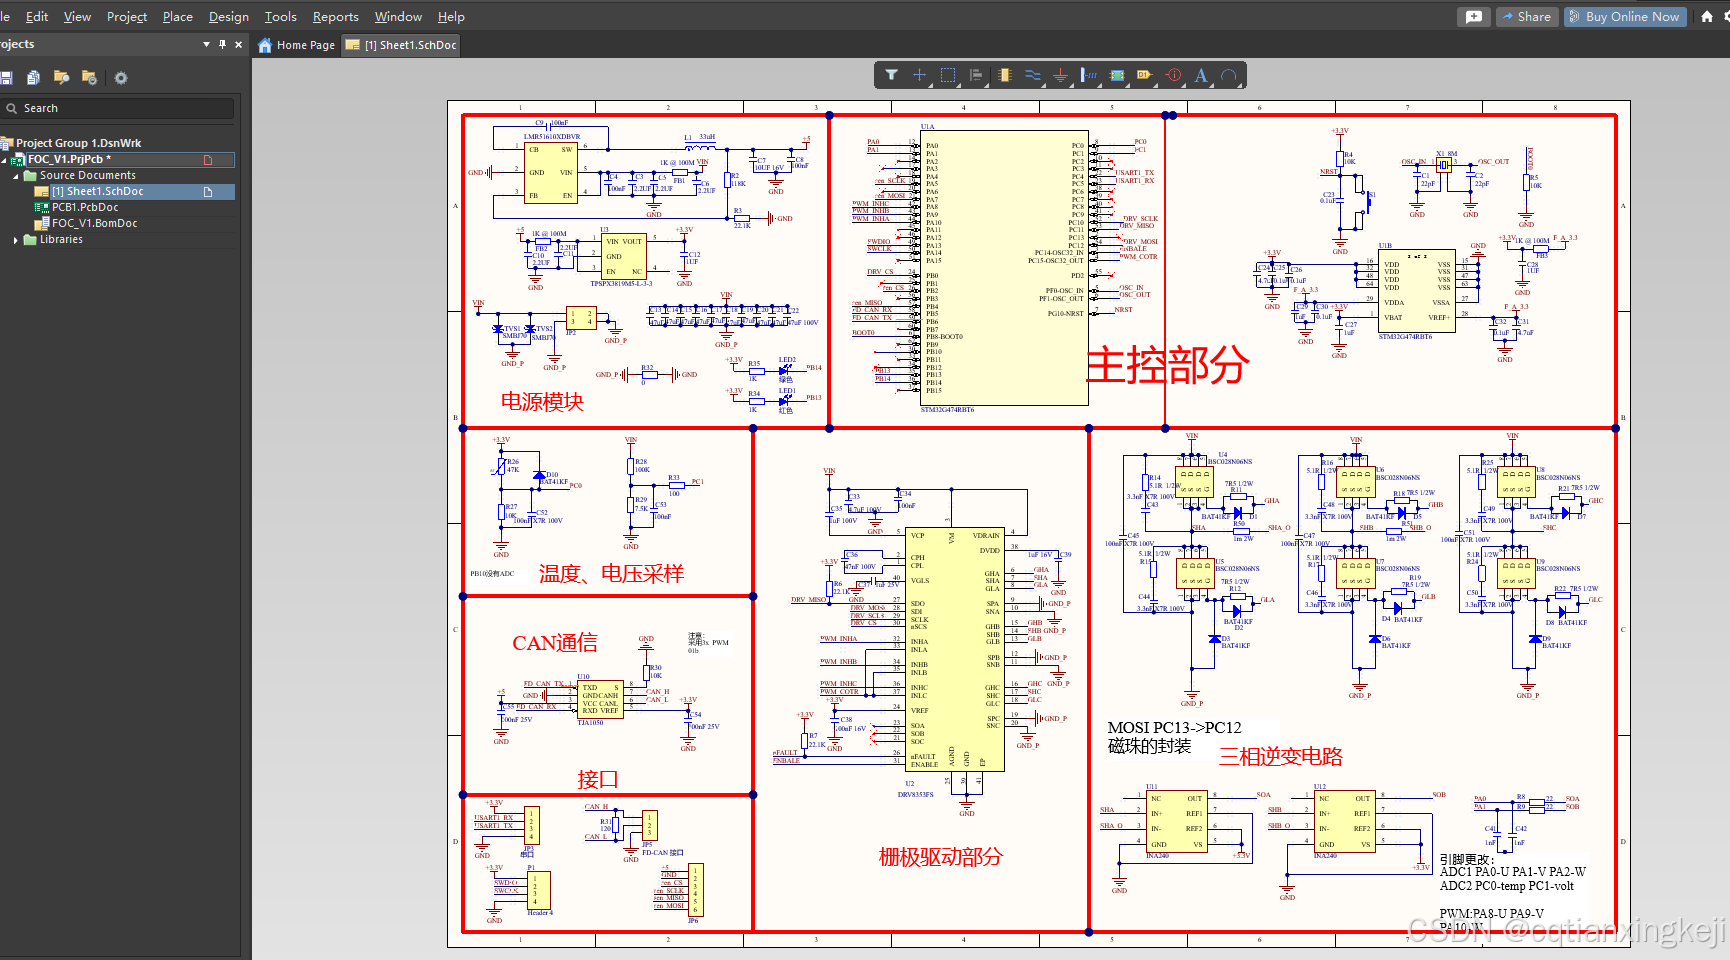Click the Share button
This screenshot has height=960, width=1730.
[1526, 17]
